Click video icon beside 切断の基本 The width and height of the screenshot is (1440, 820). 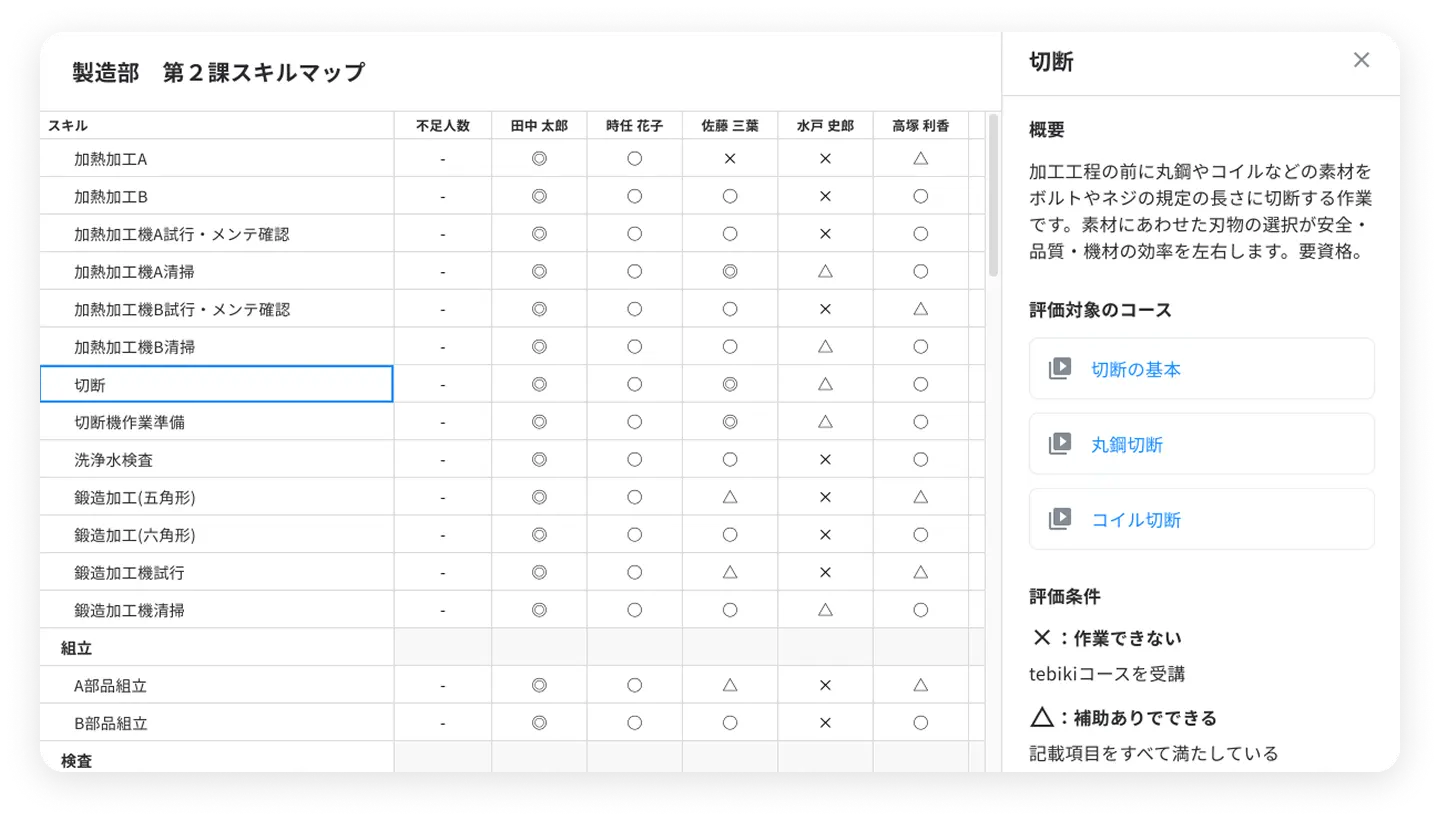tap(1060, 369)
